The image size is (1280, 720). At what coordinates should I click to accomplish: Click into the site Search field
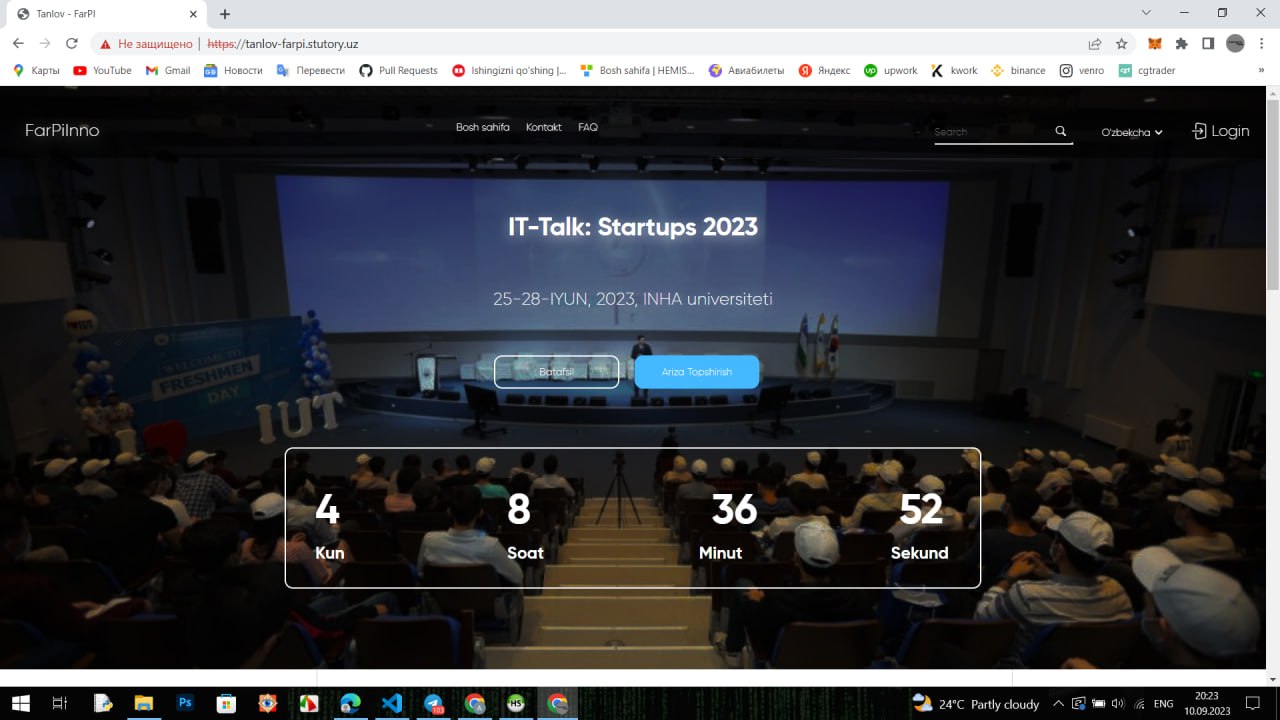(x=990, y=132)
